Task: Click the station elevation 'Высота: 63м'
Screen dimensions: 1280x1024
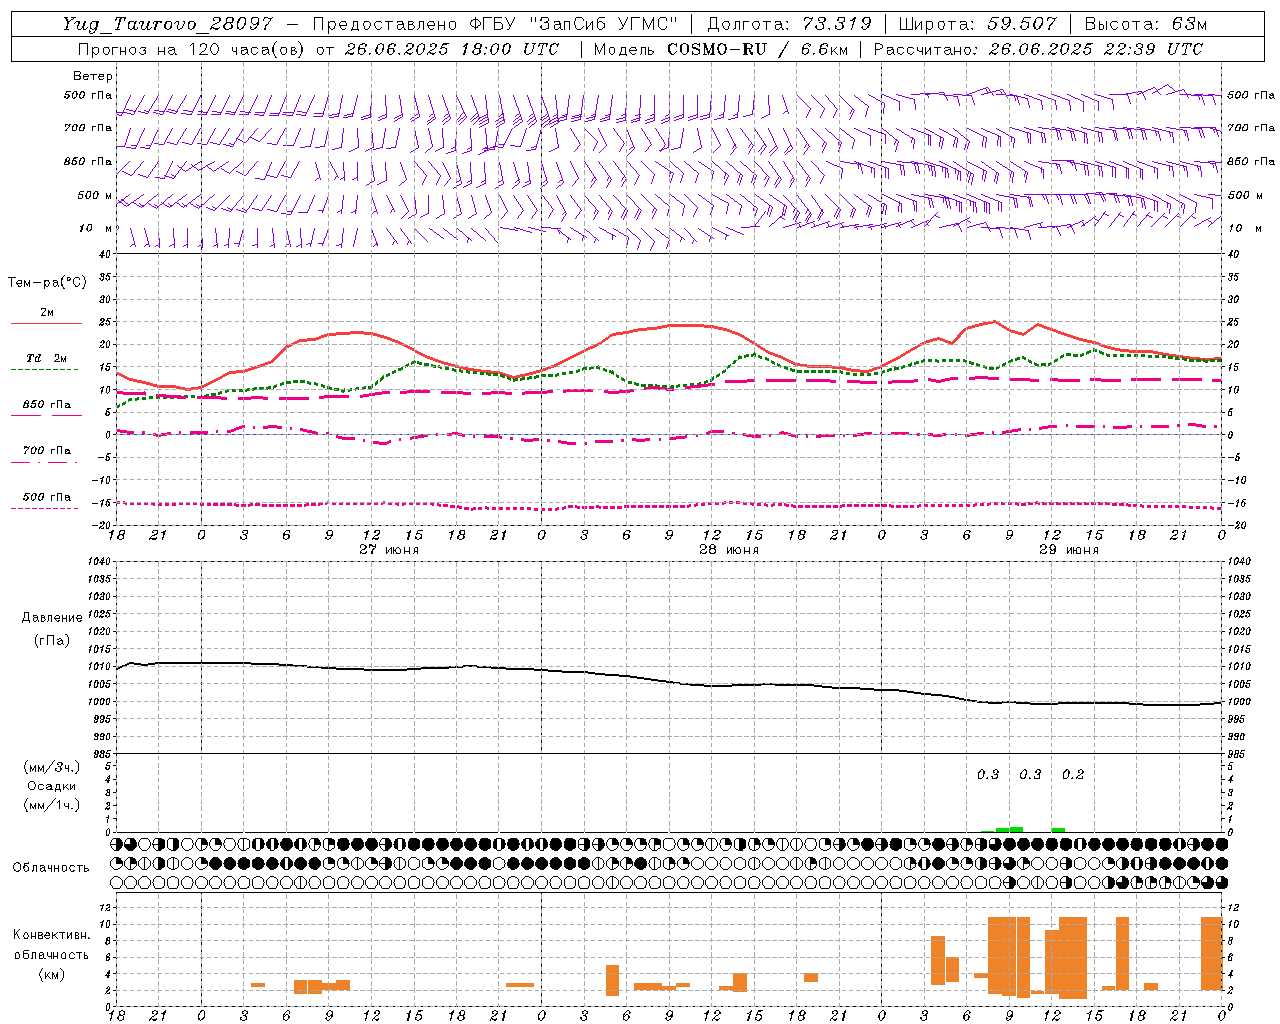Action: pyautogui.click(x=1146, y=24)
